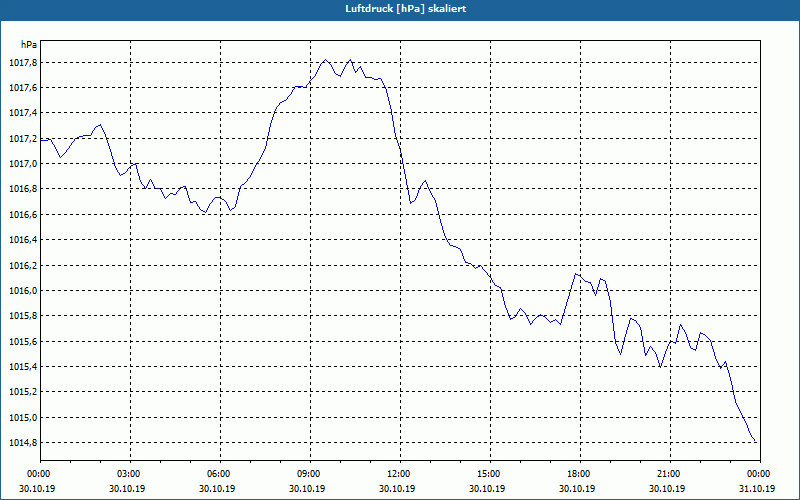Select the 1015,6 y-axis value
Viewport: 800px width, 500px height.
(23, 341)
